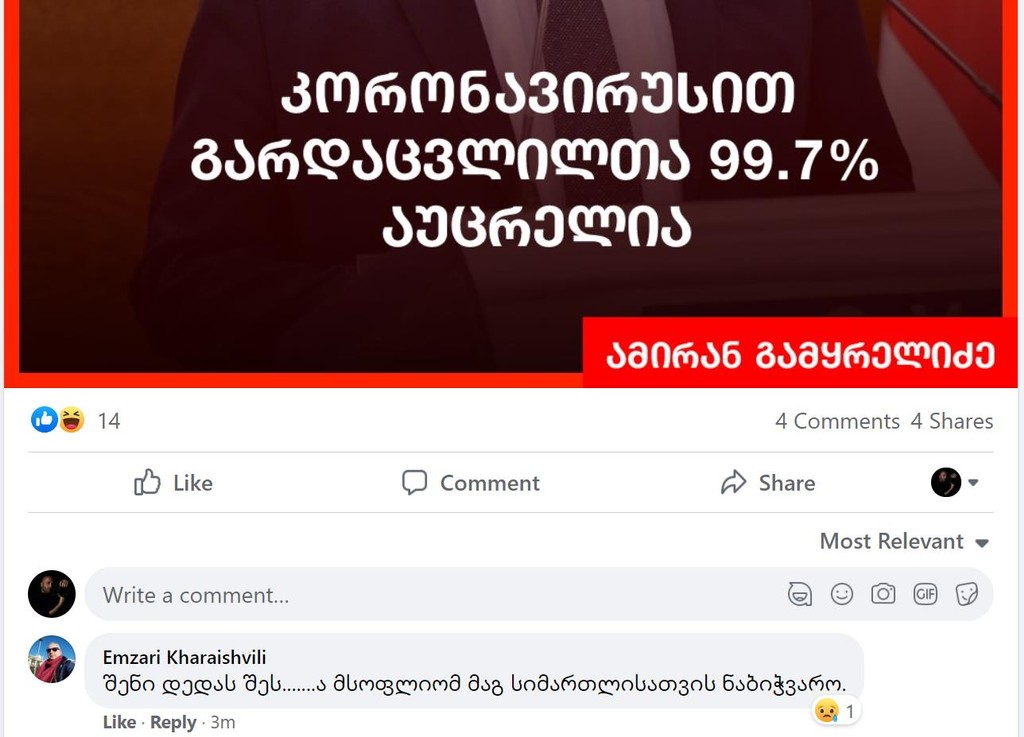Click the blue like reaction icon
Image resolution: width=1024 pixels, height=737 pixels.
point(44,420)
